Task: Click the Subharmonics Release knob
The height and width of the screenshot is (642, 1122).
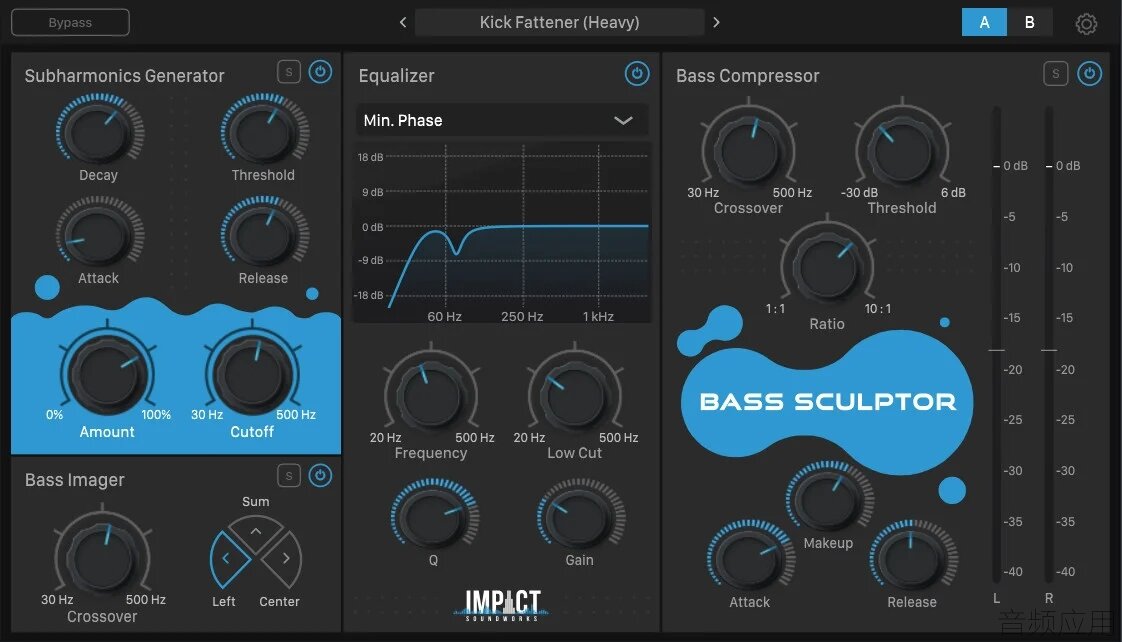Action: click(265, 235)
